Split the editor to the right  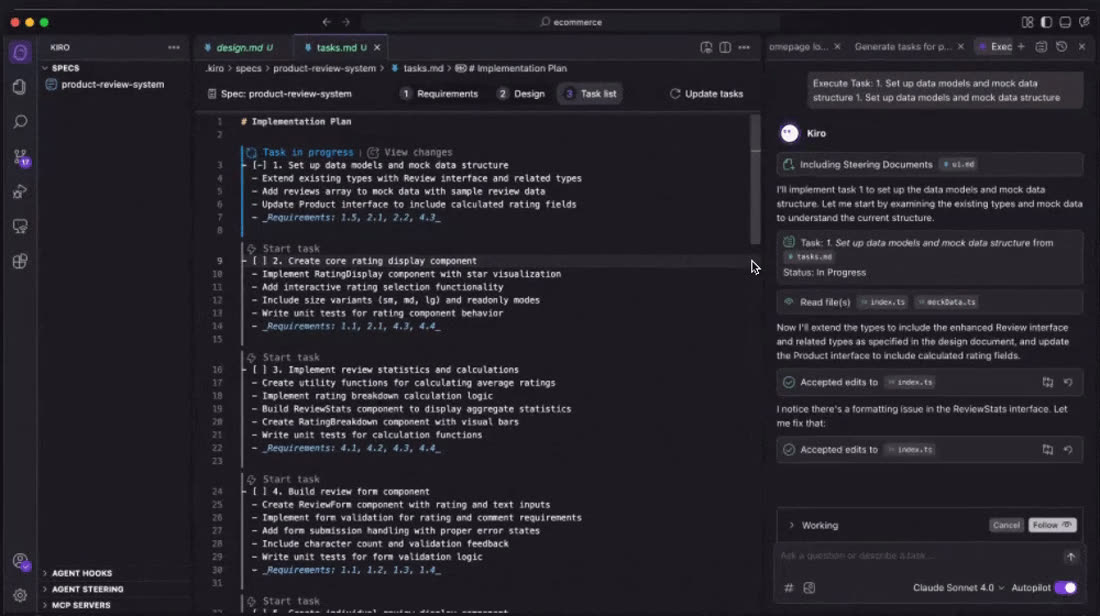(x=725, y=48)
